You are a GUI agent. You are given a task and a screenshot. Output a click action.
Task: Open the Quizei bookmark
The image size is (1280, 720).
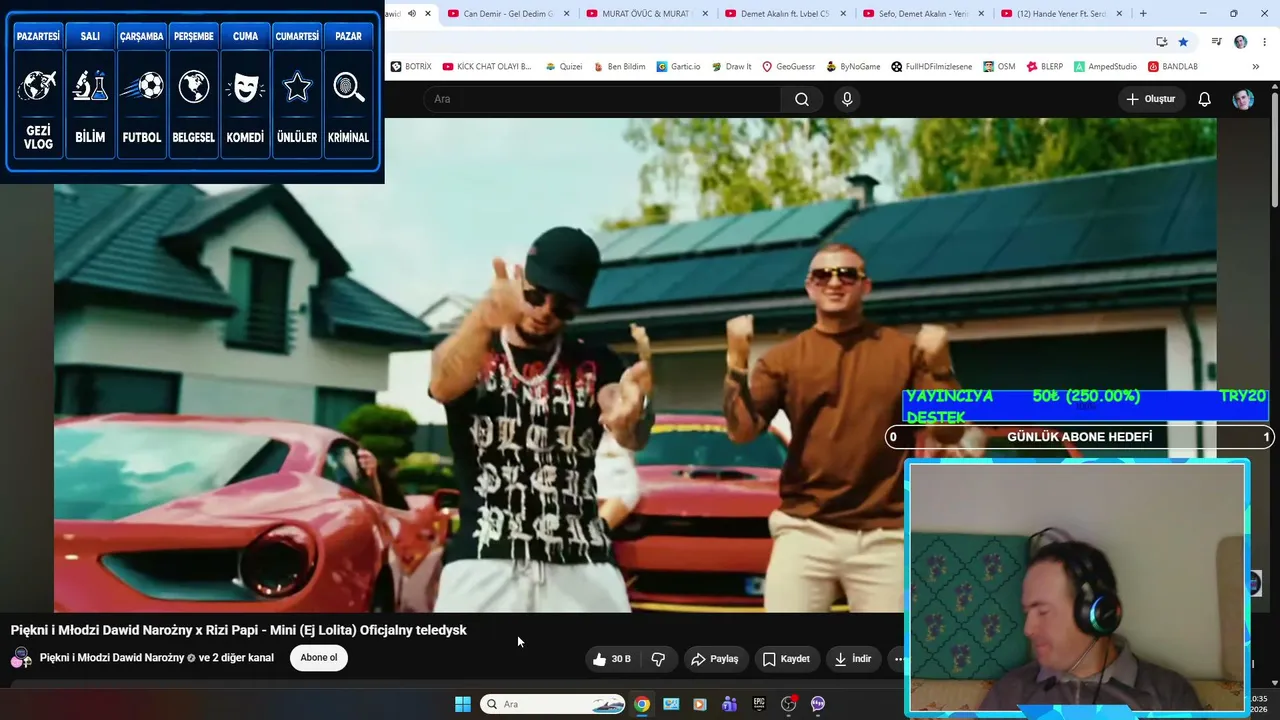(563, 67)
